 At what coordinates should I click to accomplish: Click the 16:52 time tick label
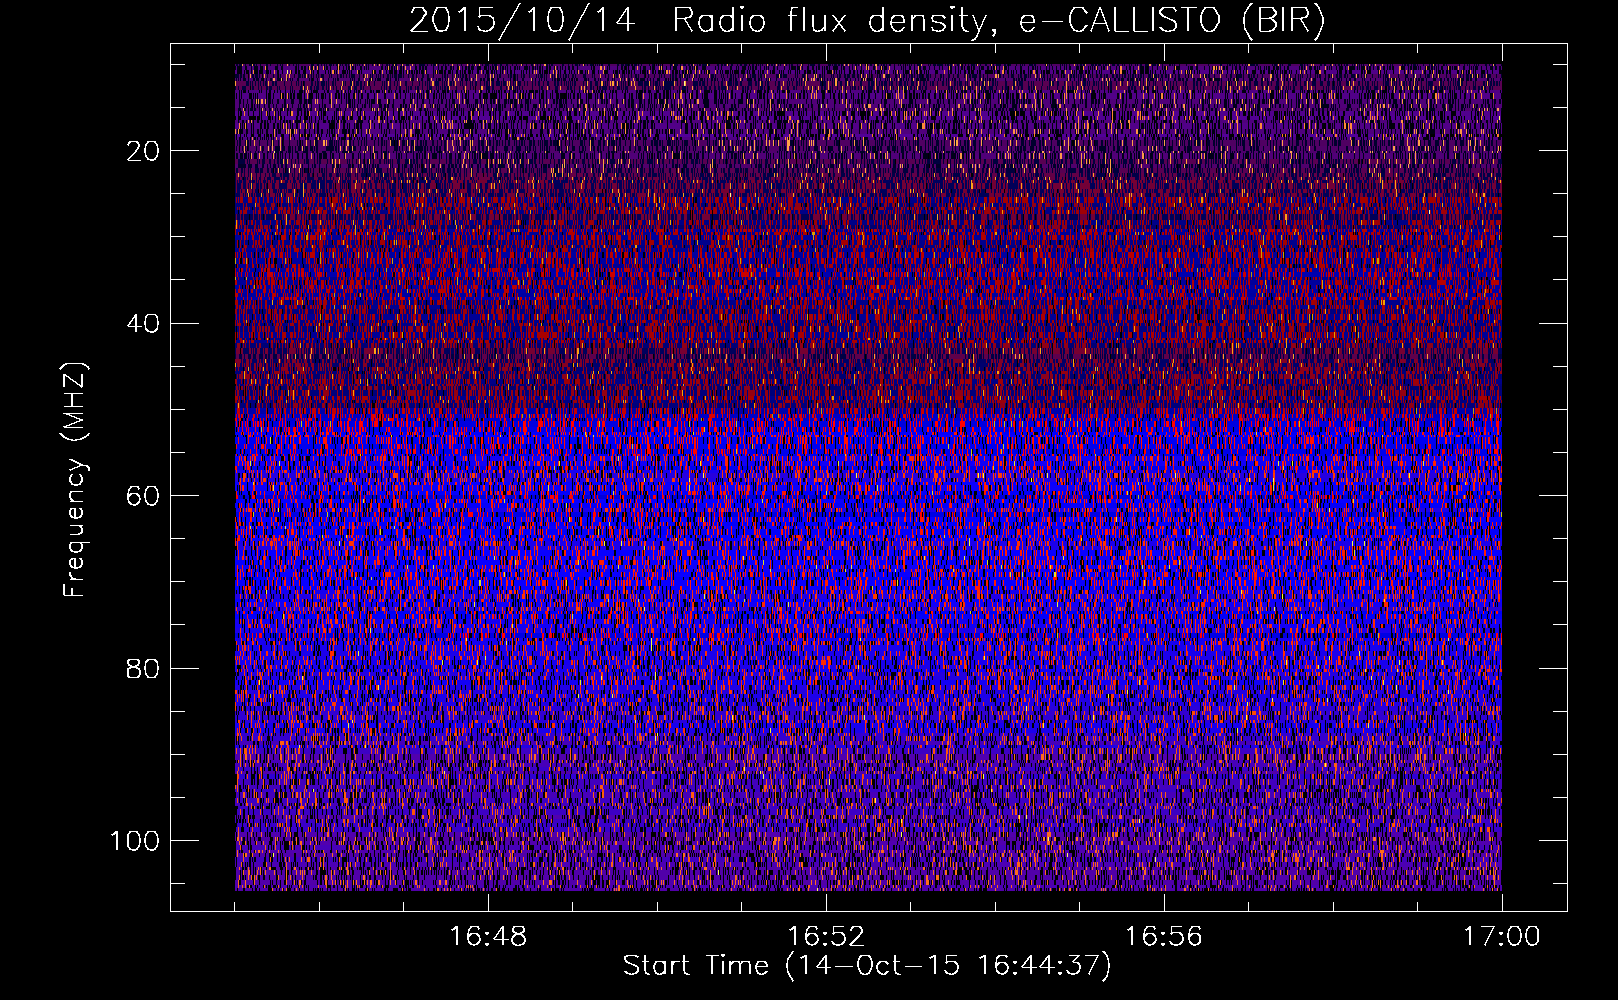tap(826, 937)
